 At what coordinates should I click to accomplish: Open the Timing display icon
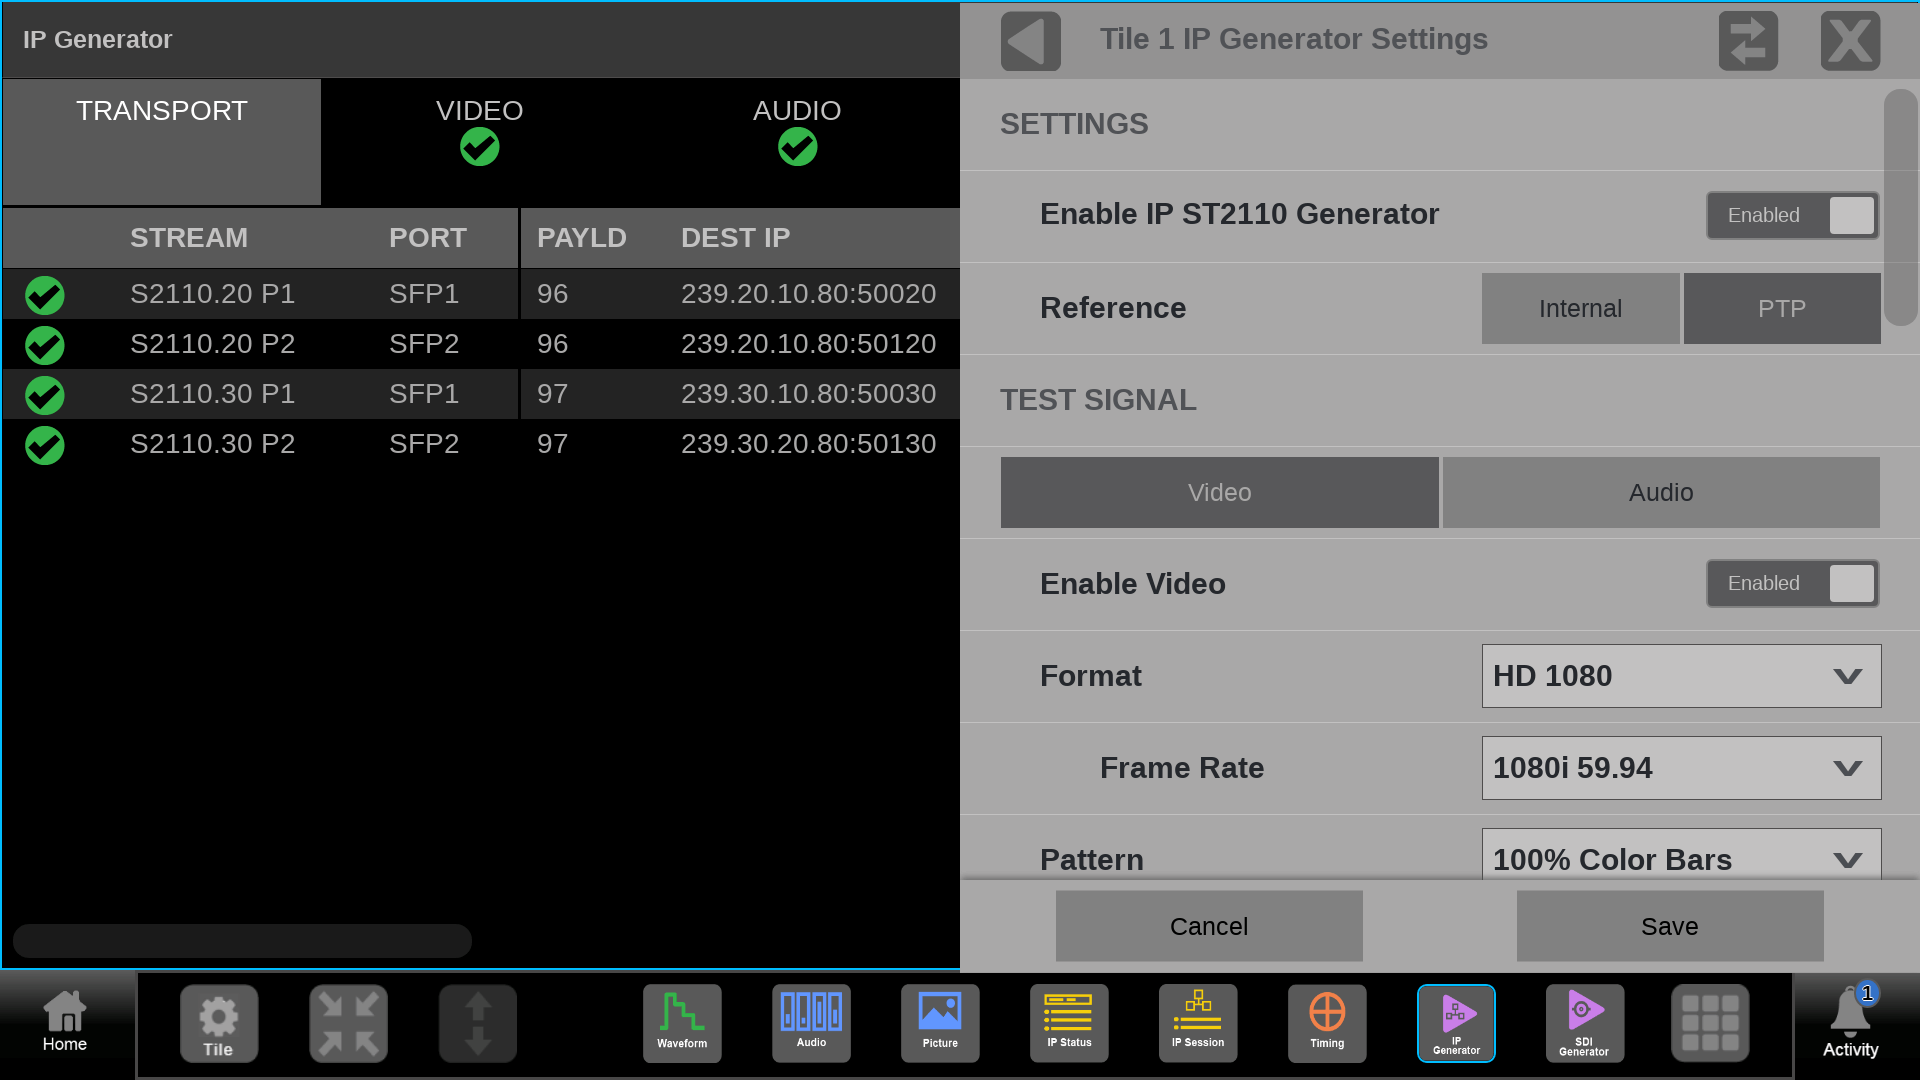[1327, 1022]
